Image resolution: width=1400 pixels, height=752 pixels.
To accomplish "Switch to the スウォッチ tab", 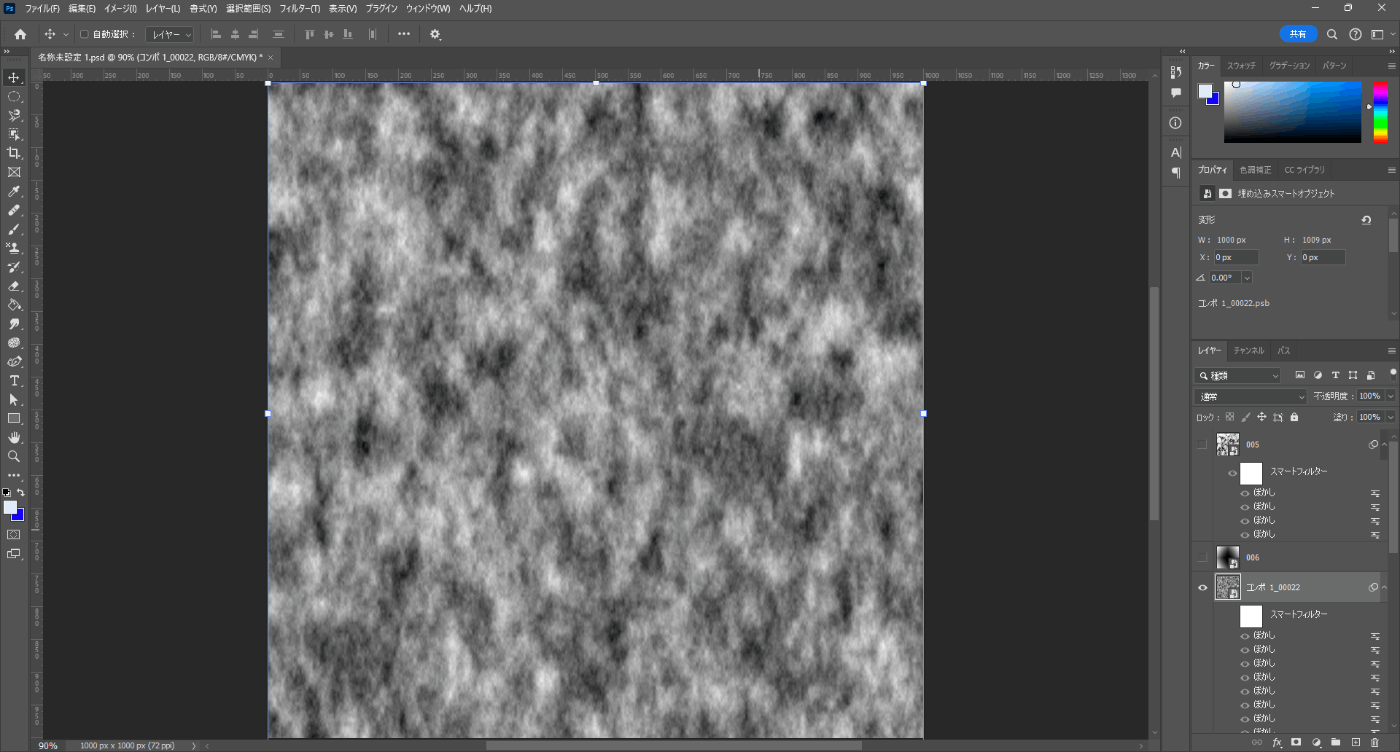I will pos(1242,65).
